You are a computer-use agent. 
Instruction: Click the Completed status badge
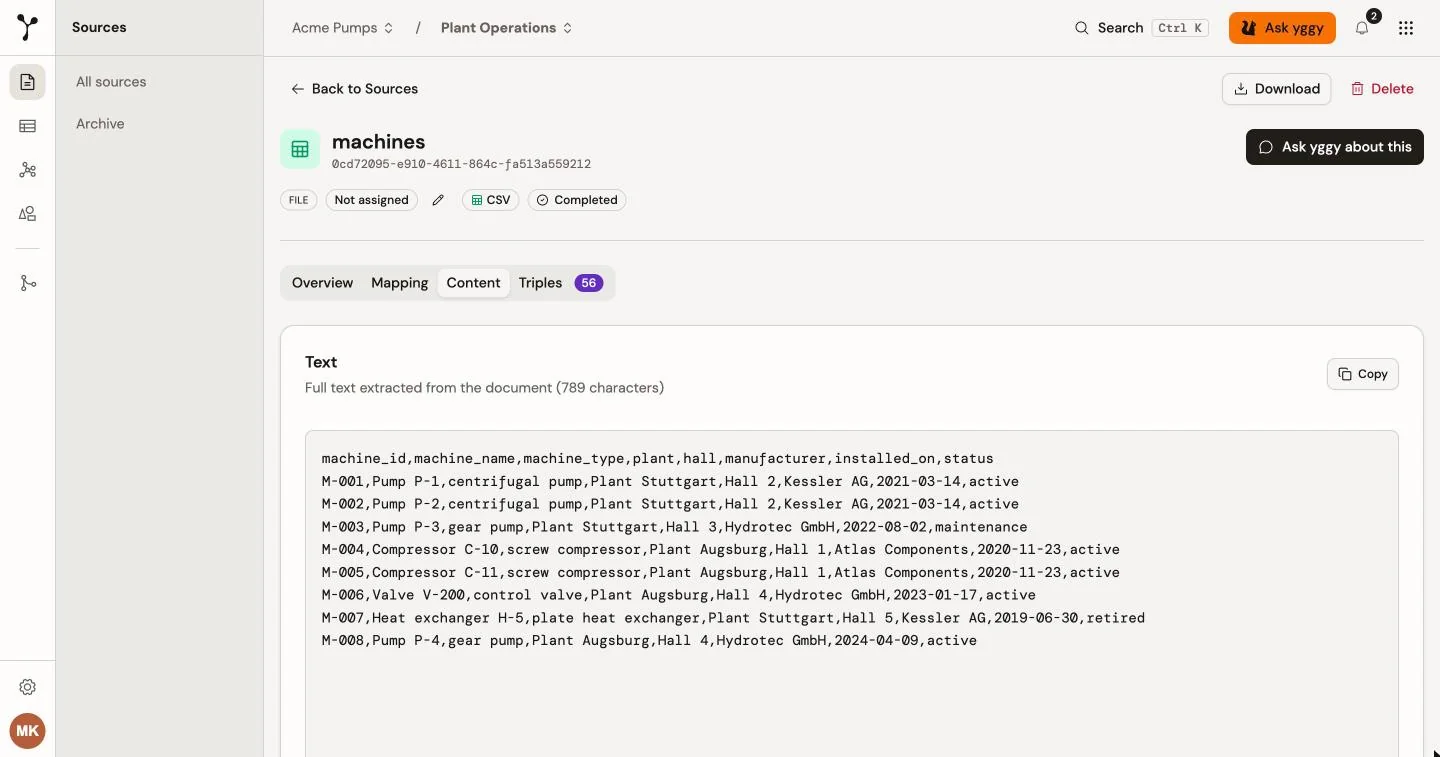pyautogui.click(x=577, y=200)
